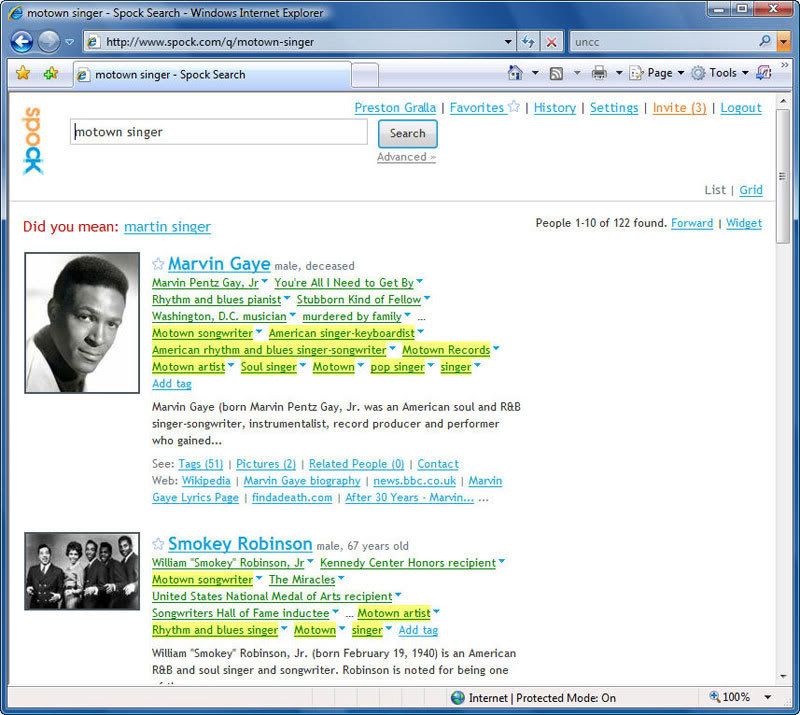Screen dimensions: 800x715
Task: Click the Search button
Action: point(407,133)
